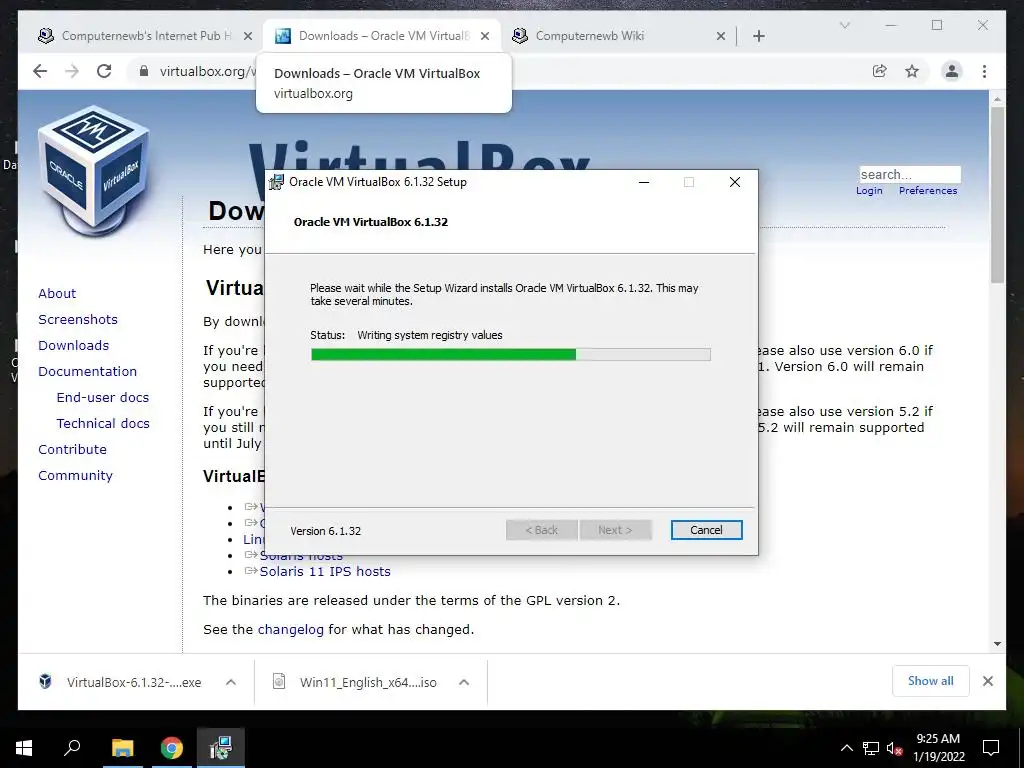Click the search field on the VirtualBox site
The width and height of the screenshot is (1024, 768).
point(910,174)
